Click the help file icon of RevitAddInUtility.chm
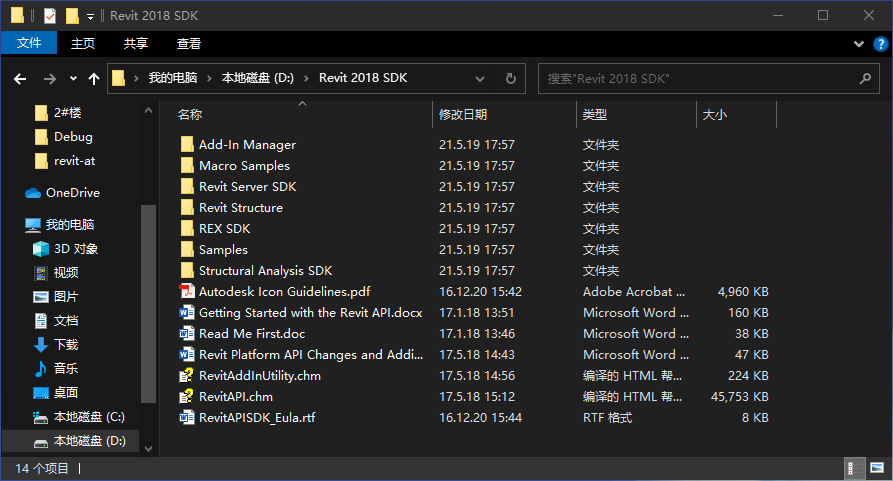 point(187,376)
